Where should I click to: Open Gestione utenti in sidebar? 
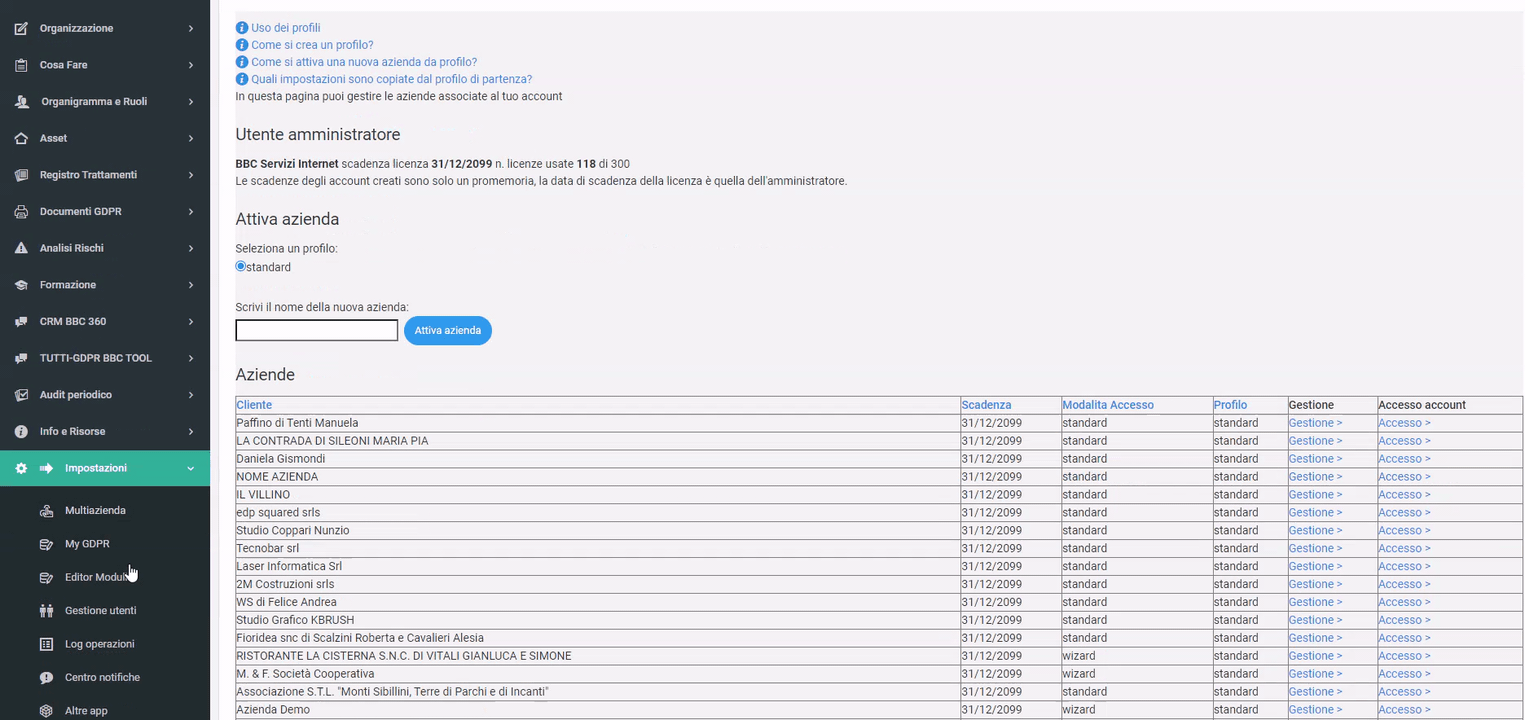pyautogui.click(x=100, y=611)
